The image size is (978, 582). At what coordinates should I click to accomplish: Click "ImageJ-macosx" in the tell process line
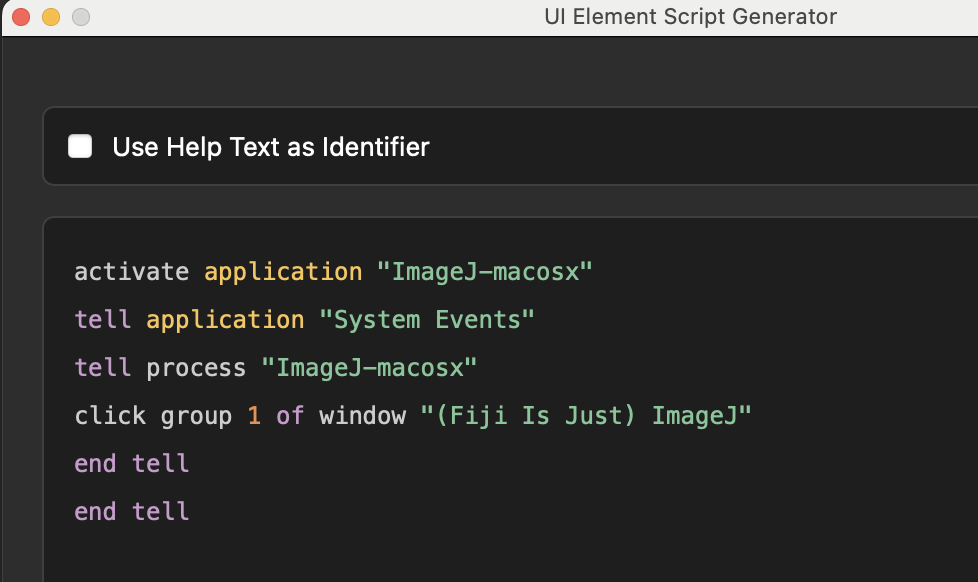(x=369, y=368)
